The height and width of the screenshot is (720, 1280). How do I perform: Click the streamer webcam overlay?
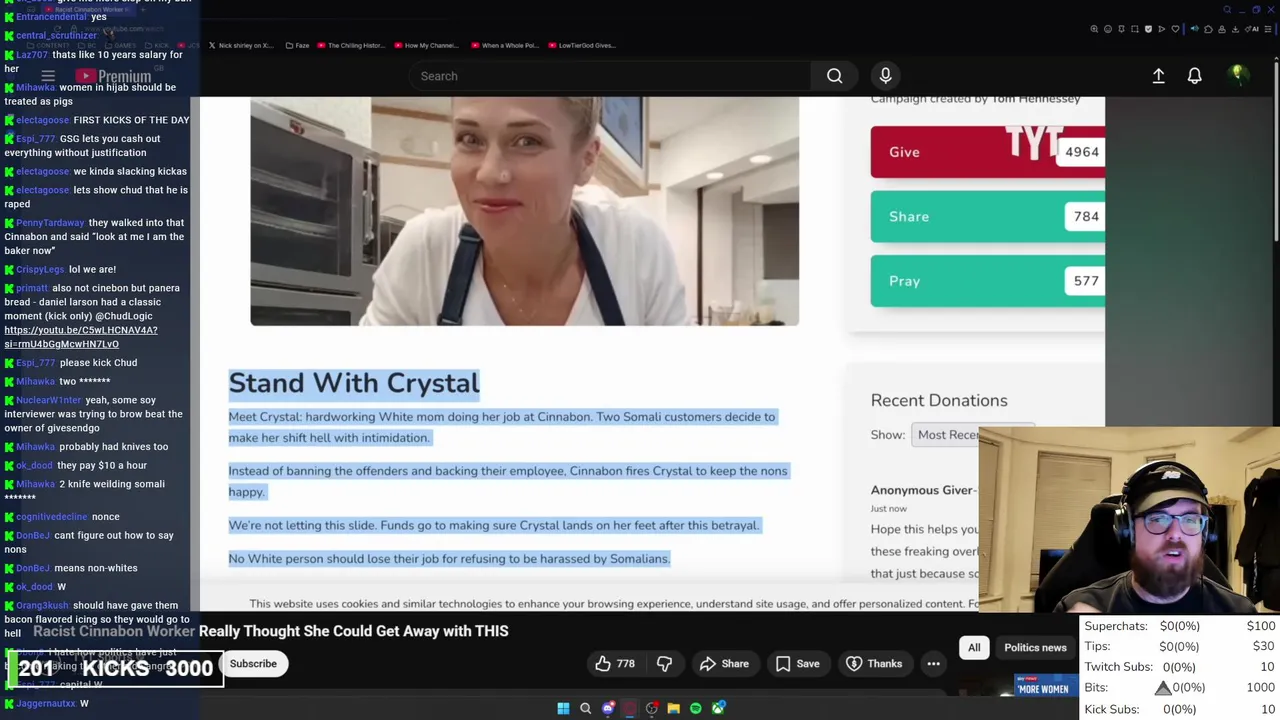(1129, 520)
